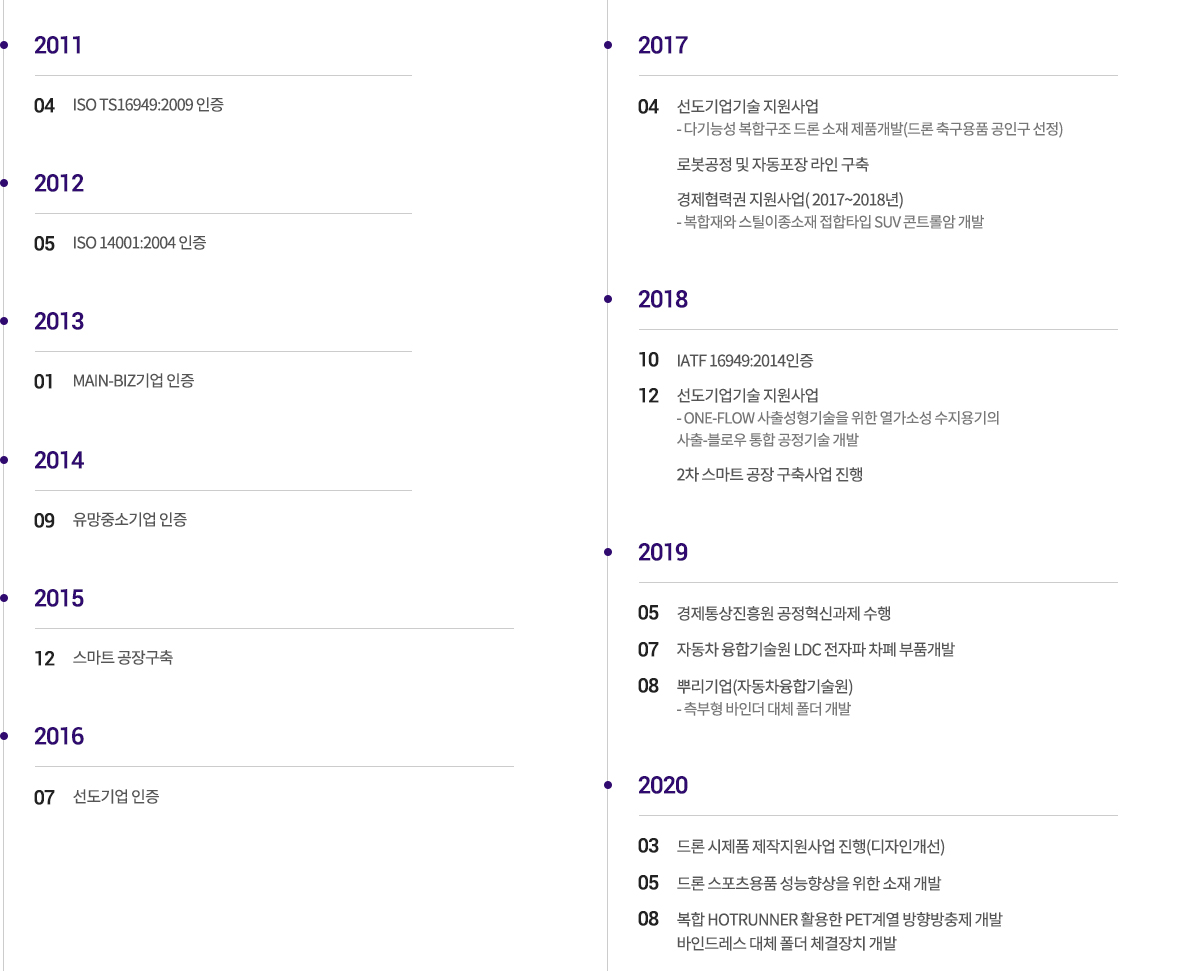
Task: Click 2차 스마트 공장 구축사업 진행 text
Action: [x=770, y=475]
